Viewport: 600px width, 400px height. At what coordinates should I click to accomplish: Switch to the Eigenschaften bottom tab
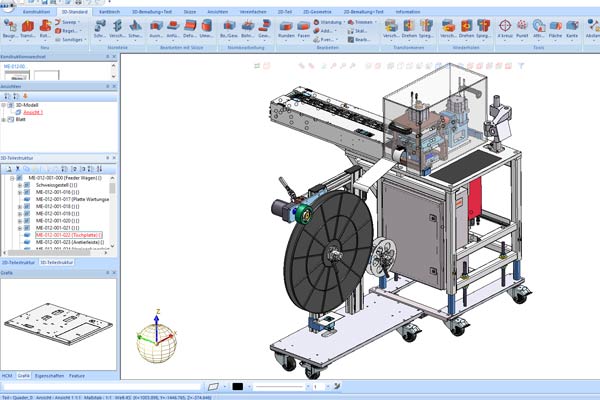coord(49,376)
